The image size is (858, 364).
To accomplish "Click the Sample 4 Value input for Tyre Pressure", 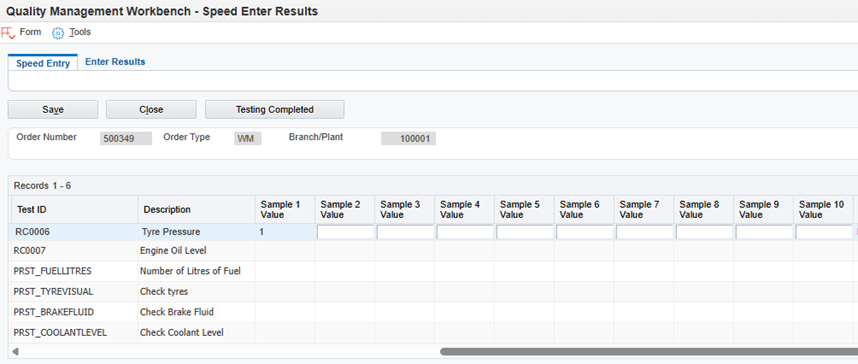I will click(x=465, y=232).
